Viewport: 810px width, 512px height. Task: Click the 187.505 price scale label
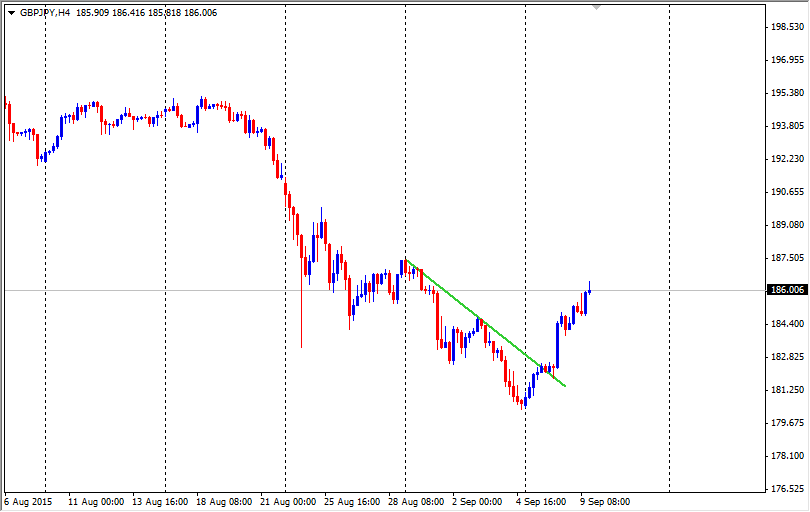tap(787, 258)
